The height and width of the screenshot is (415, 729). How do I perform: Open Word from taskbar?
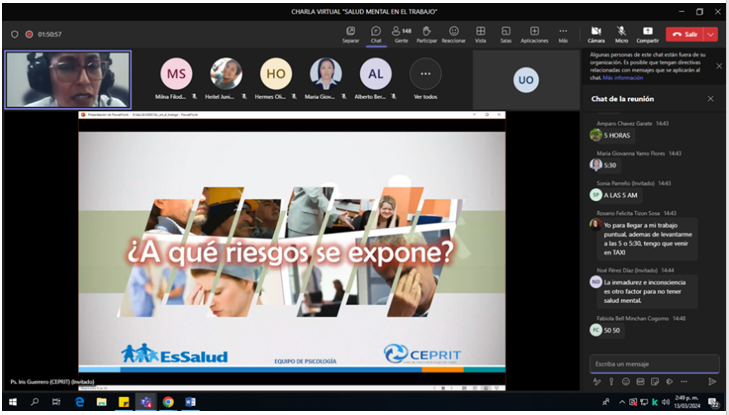[190, 402]
